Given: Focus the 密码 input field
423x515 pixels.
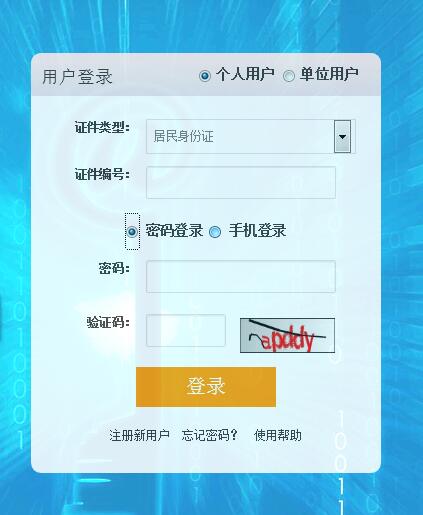Looking at the screenshot, I should point(241,277).
